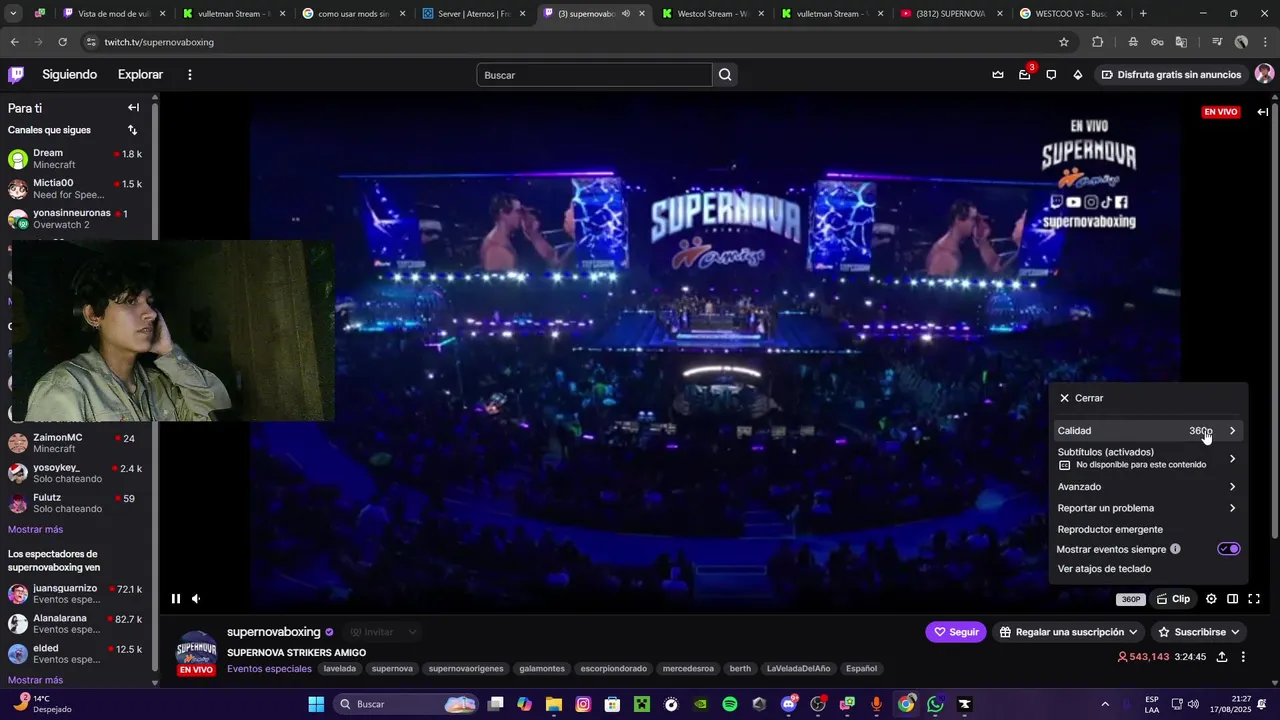Click Disfruta gratis sin anuncios button
1280x720 pixels.
(x=1171, y=75)
